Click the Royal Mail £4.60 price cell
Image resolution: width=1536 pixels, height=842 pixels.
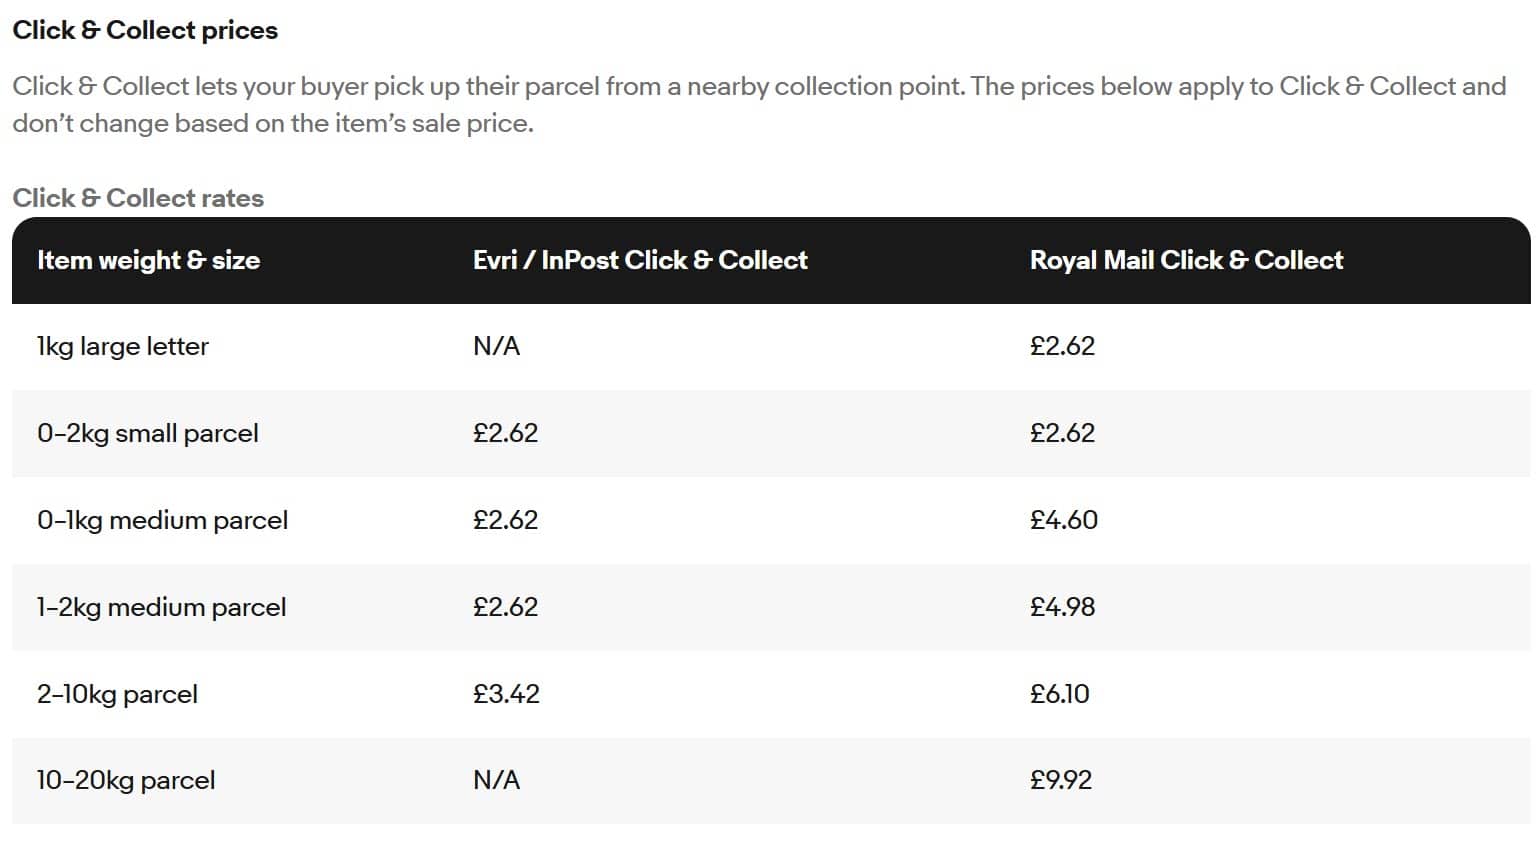[x=1064, y=520]
